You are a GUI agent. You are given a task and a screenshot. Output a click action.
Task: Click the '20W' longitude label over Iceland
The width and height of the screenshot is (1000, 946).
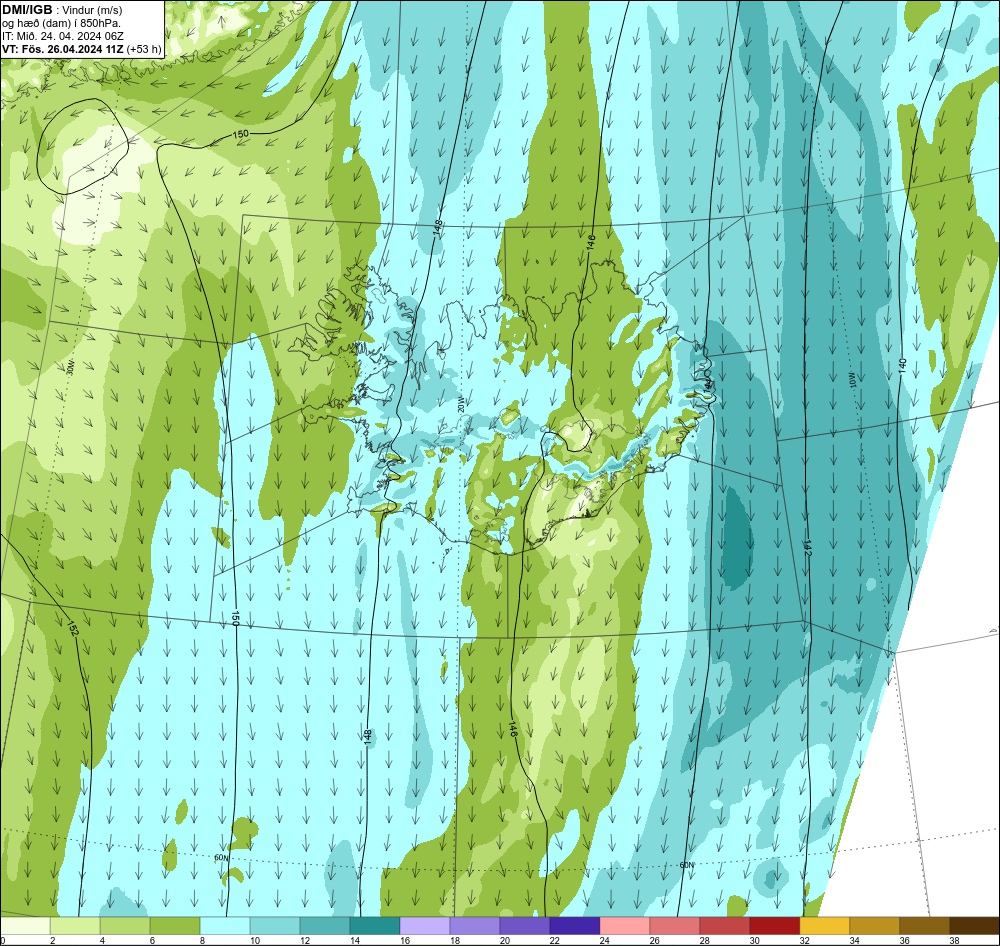[460, 405]
